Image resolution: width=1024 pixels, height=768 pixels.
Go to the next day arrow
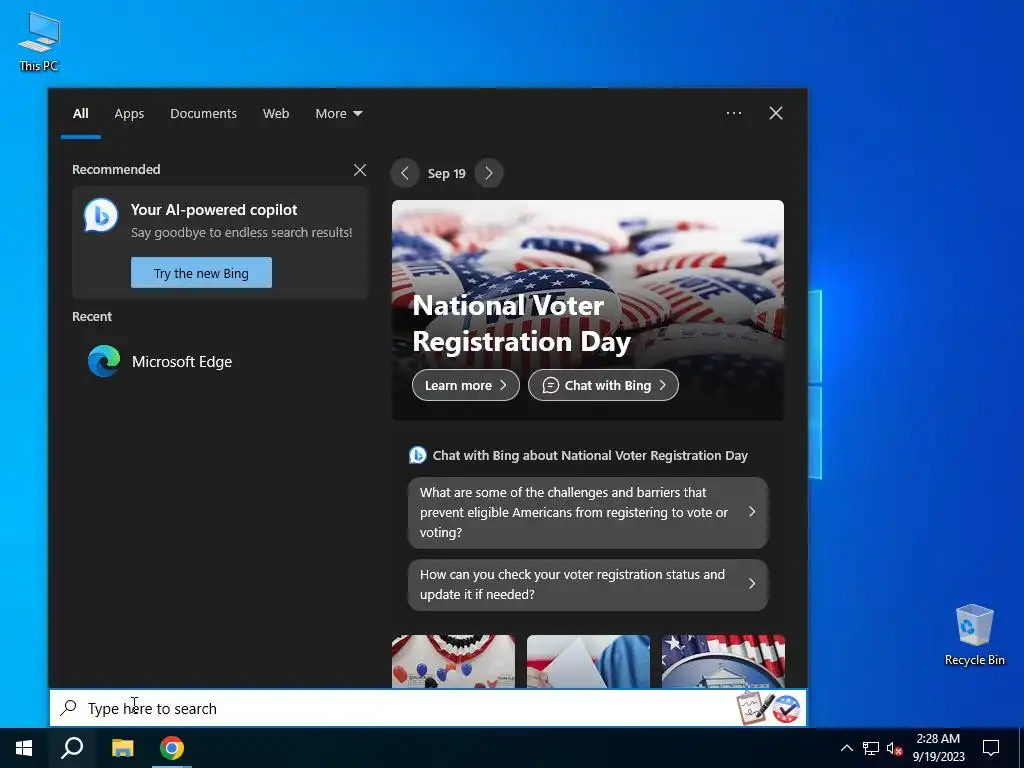click(x=489, y=173)
